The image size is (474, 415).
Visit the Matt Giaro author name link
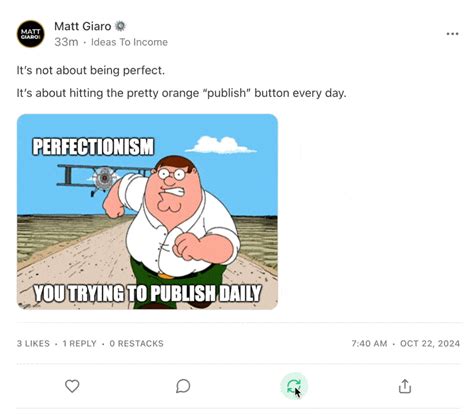(x=83, y=26)
